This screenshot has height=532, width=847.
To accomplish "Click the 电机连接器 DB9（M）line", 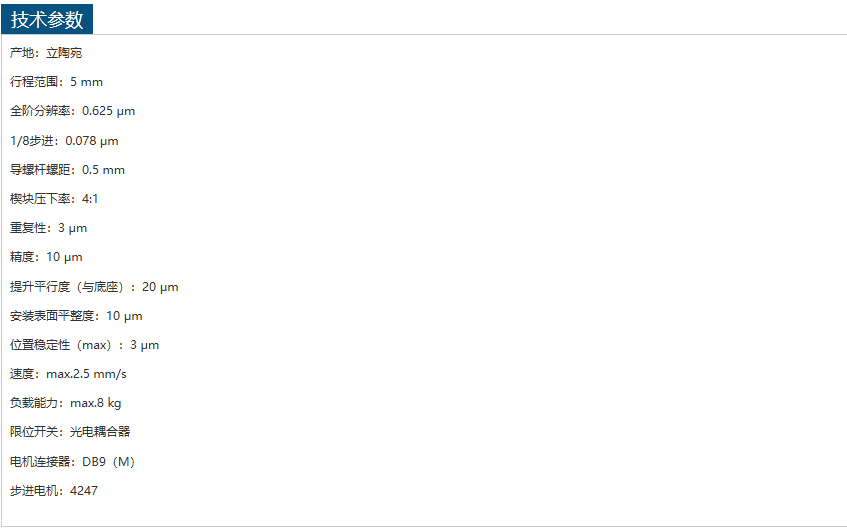I will coord(72,462).
